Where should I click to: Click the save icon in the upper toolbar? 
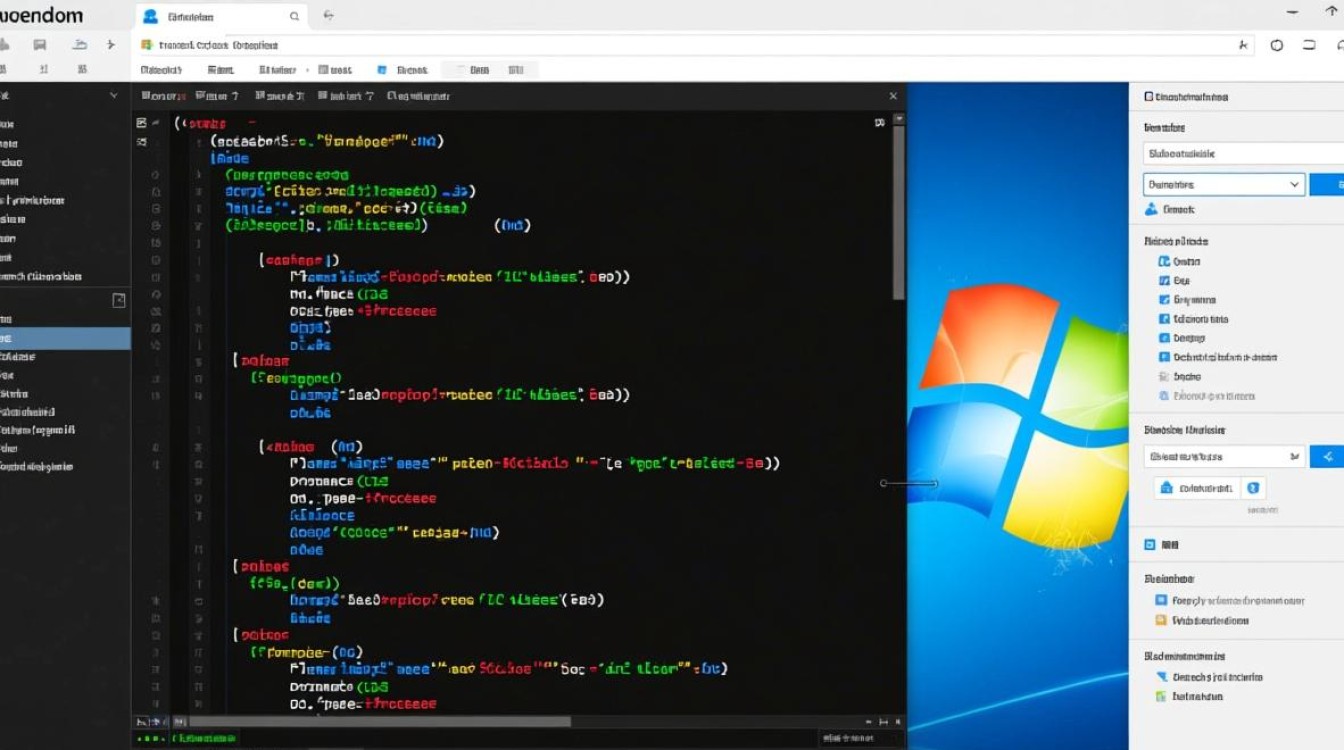[x=40, y=44]
